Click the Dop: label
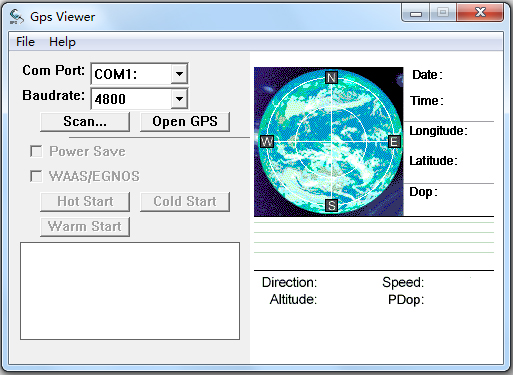Screen dimensions: 513x375 pyautogui.click(x=423, y=192)
